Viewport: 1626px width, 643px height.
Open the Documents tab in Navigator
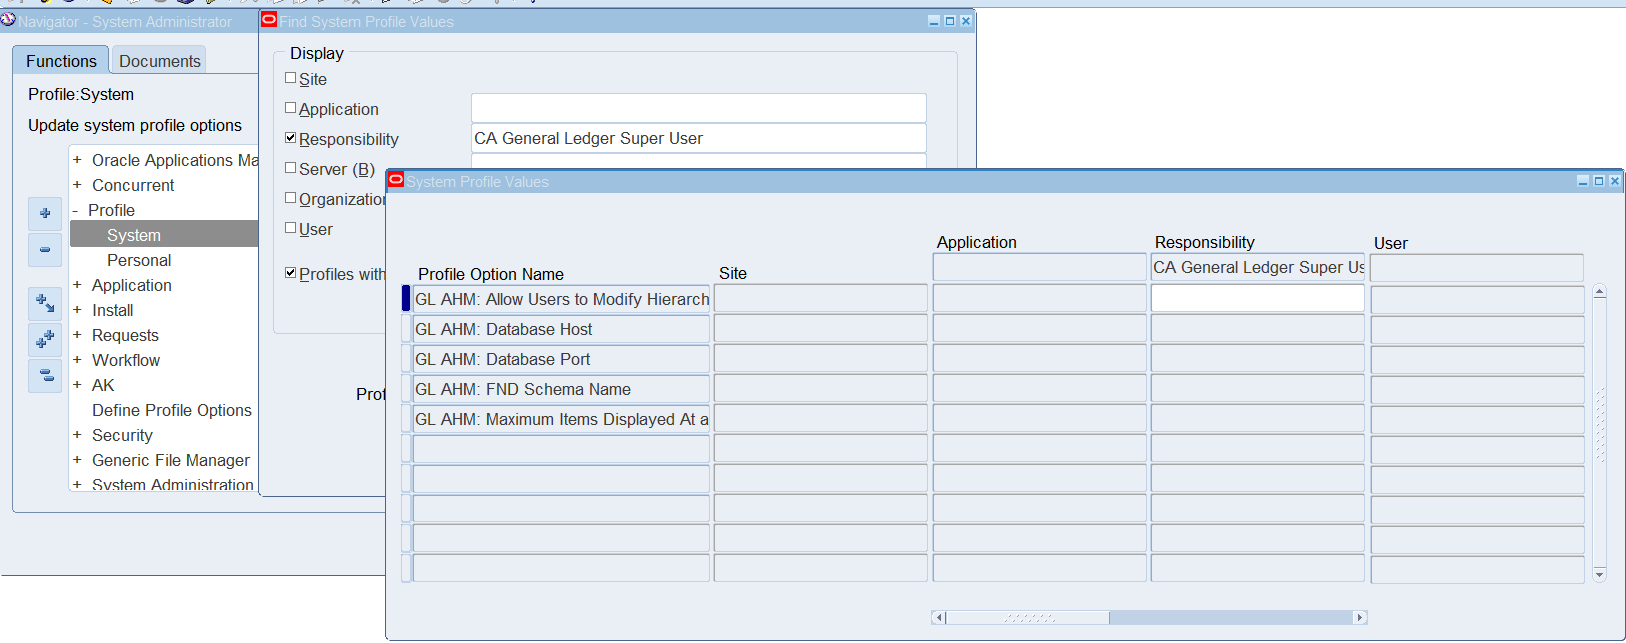pyautogui.click(x=160, y=61)
